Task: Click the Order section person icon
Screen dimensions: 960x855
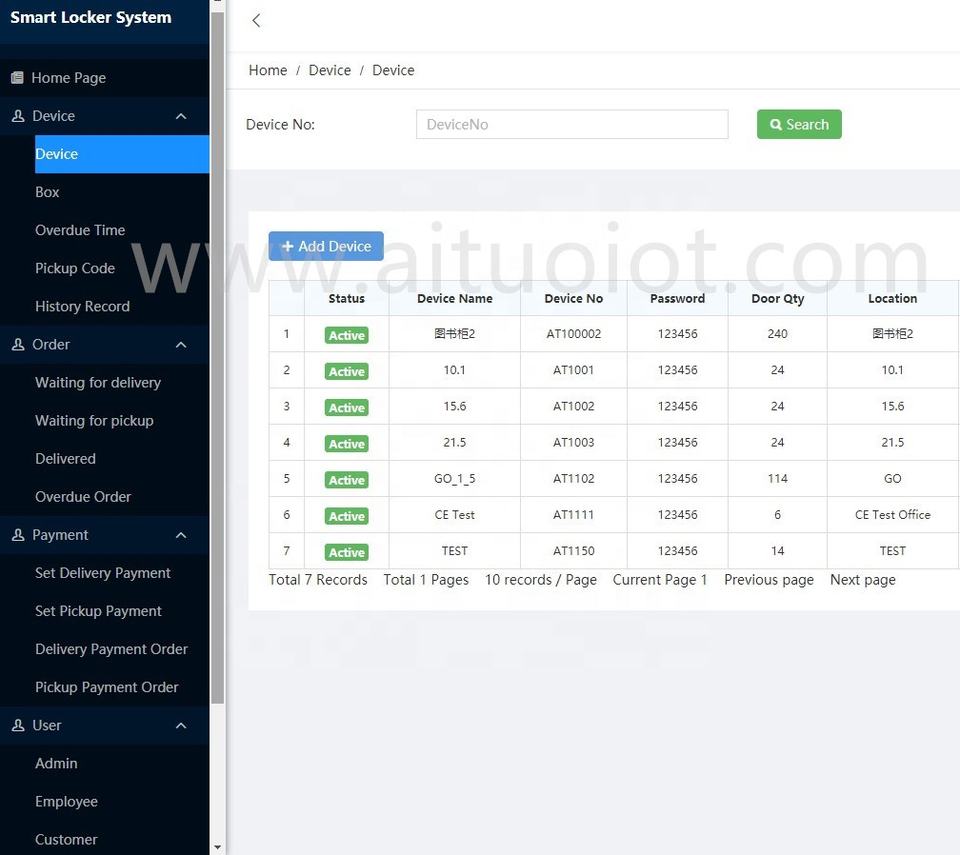Action: click(18, 344)
